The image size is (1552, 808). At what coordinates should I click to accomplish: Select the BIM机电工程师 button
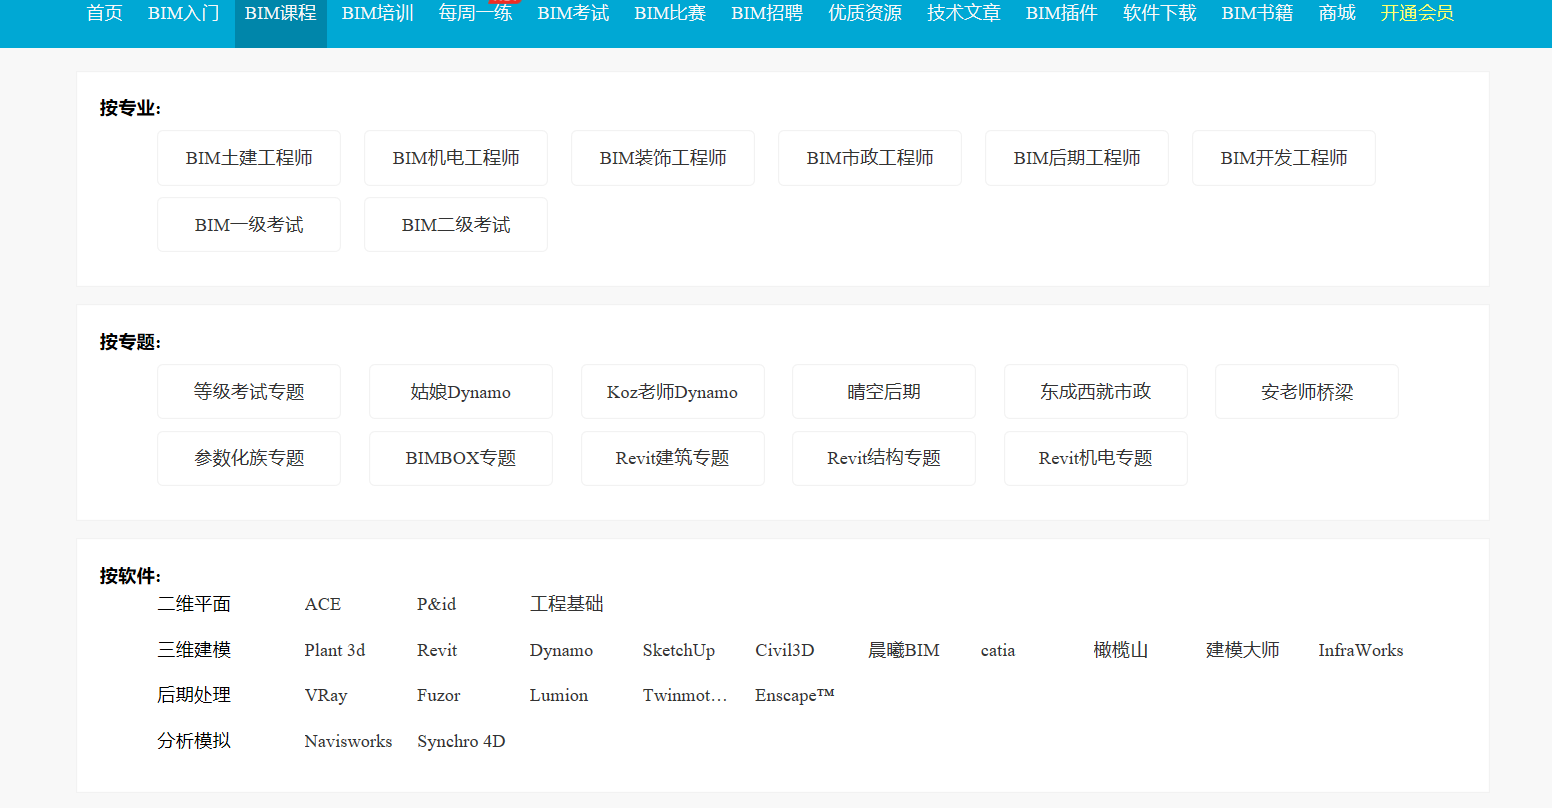click(x=456, y=158)
